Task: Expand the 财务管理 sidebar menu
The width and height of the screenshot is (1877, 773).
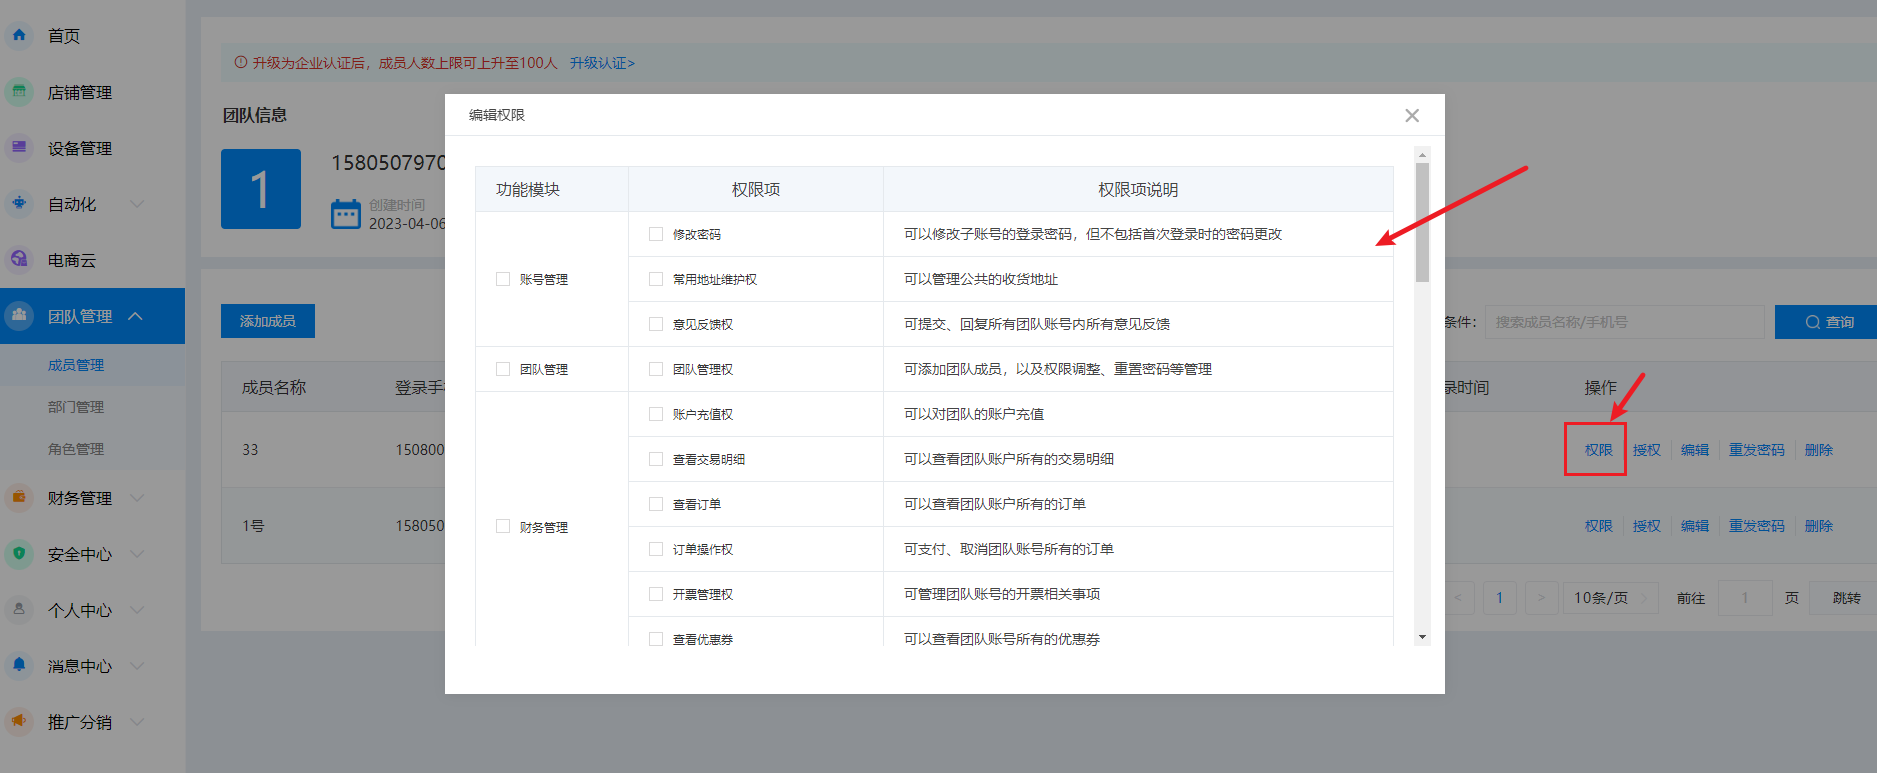Action: coord(137,498)
